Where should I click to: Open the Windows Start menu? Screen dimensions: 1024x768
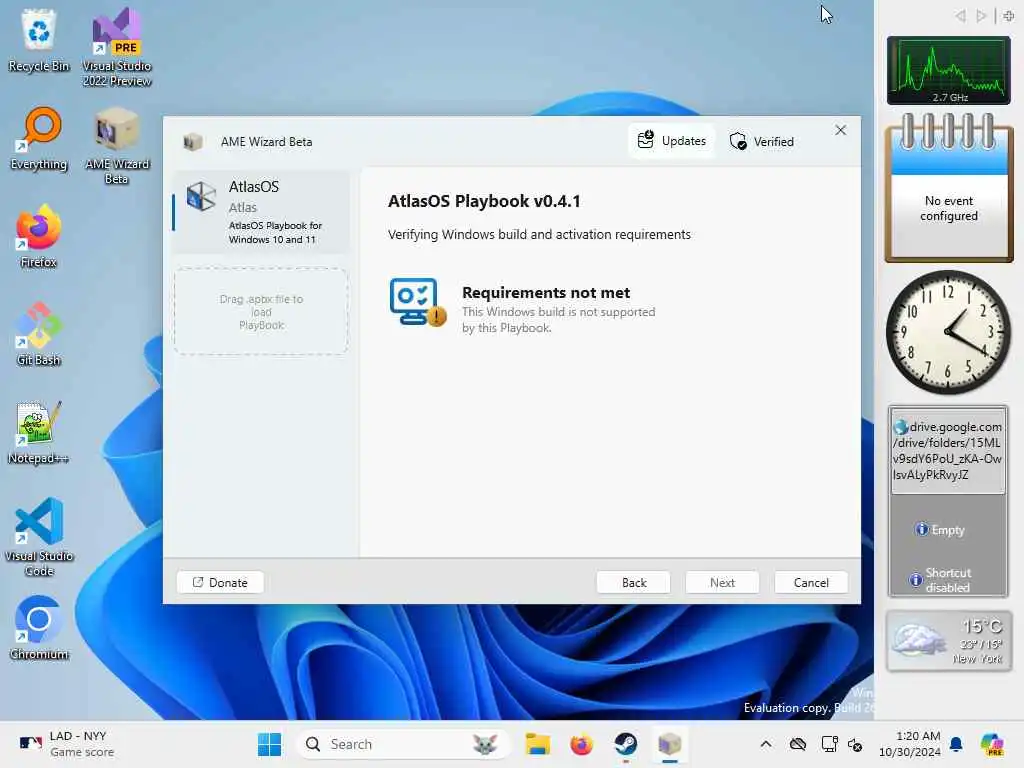click(269, 744)
